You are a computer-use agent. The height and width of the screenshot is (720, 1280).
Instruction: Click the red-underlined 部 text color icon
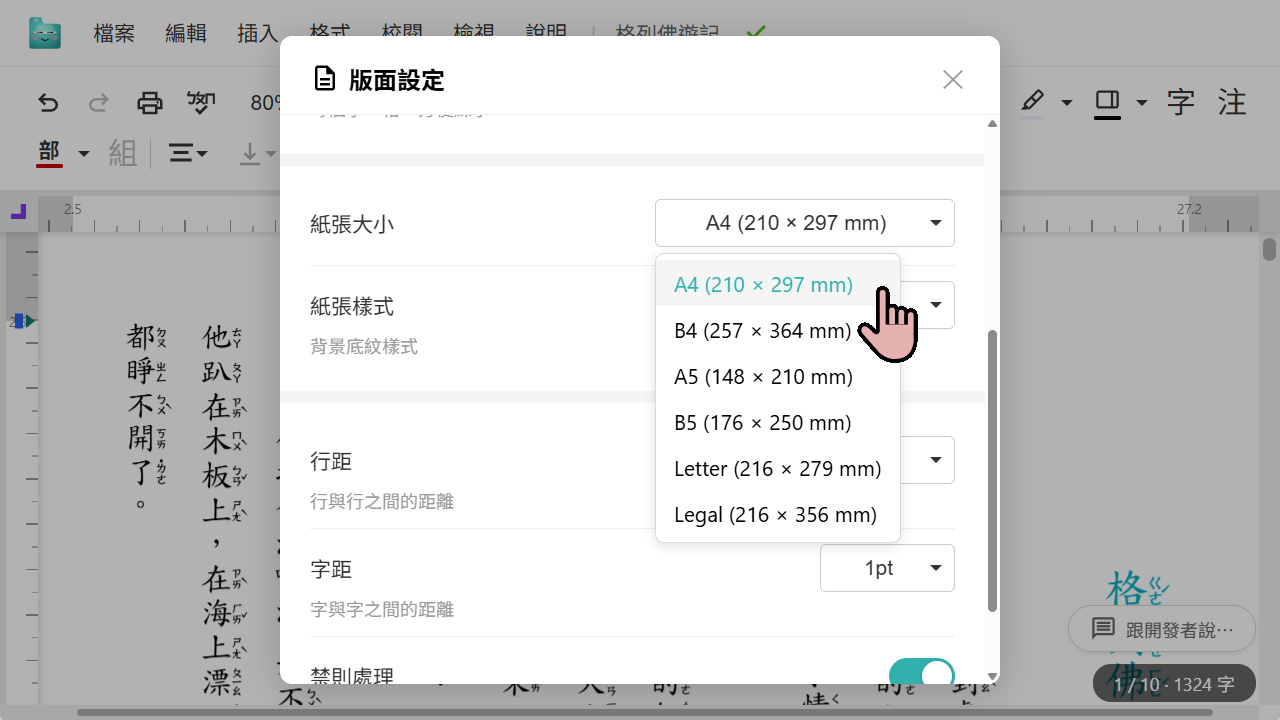click(50, 153)
